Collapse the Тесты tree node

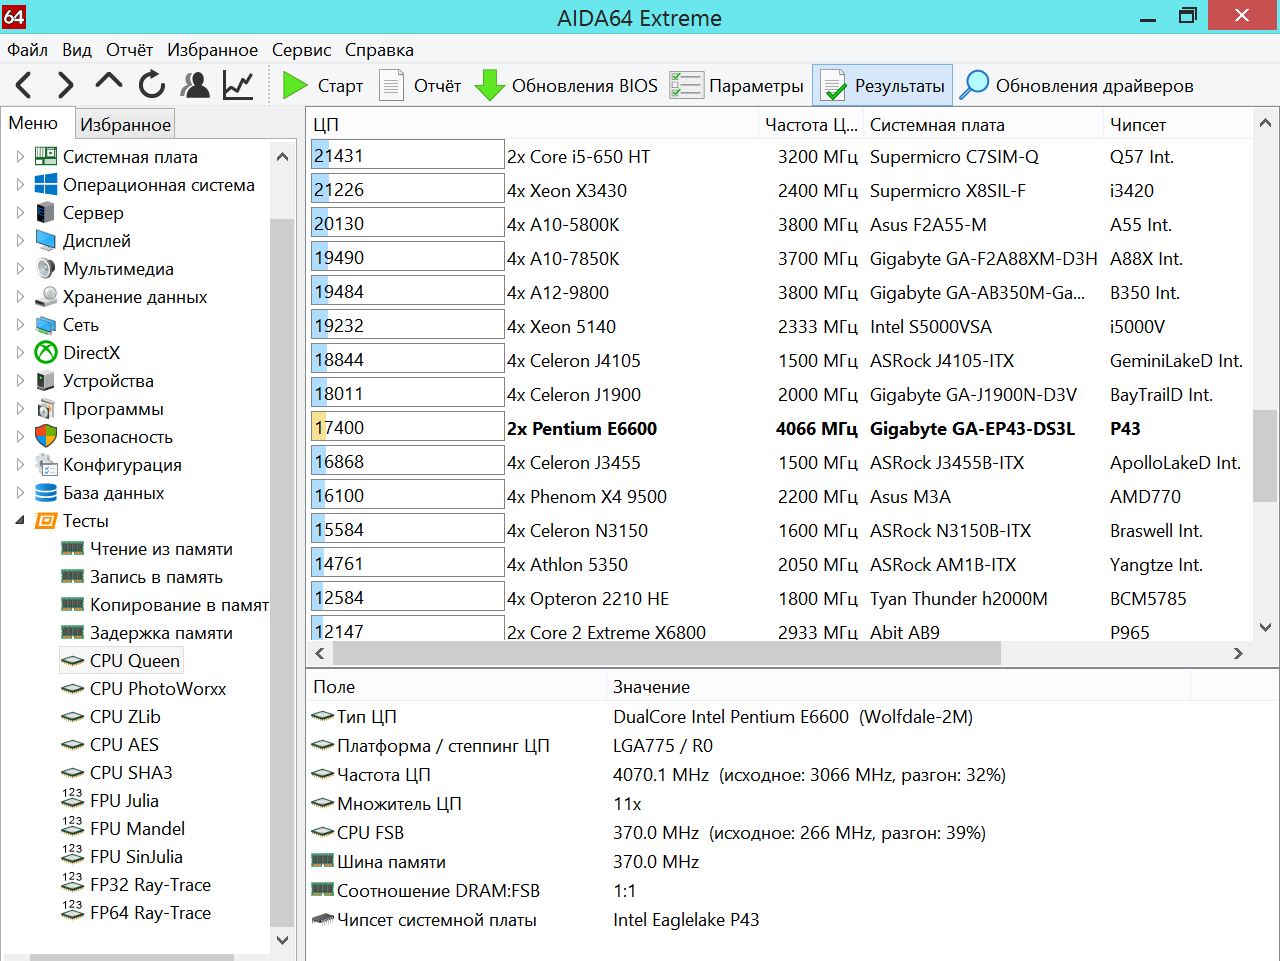pyautogui.click(x=20, y=521)
